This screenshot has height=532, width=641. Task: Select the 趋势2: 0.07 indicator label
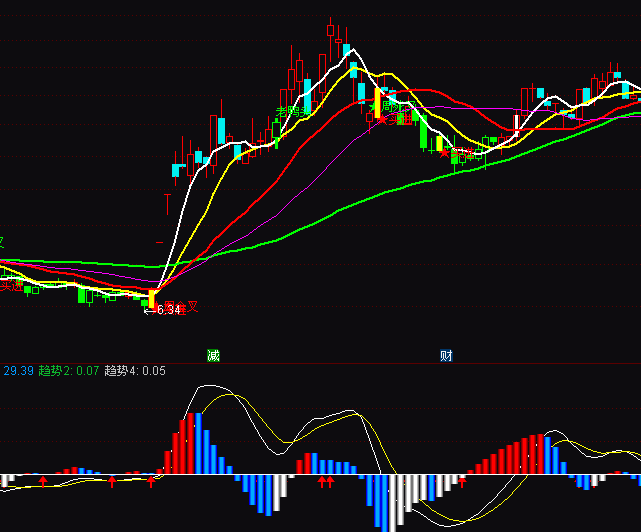69,371
